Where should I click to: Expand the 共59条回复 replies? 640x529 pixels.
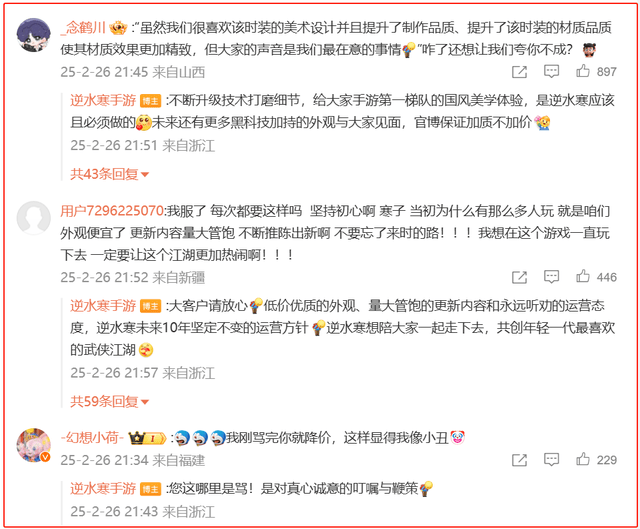click(x=109, y=402)
